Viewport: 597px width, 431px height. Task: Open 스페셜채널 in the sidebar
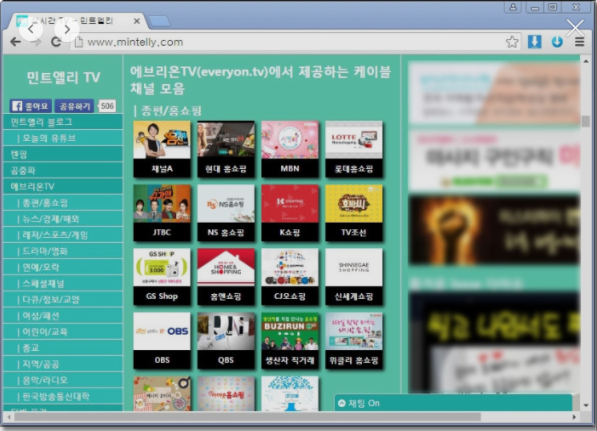pos(63,283)
